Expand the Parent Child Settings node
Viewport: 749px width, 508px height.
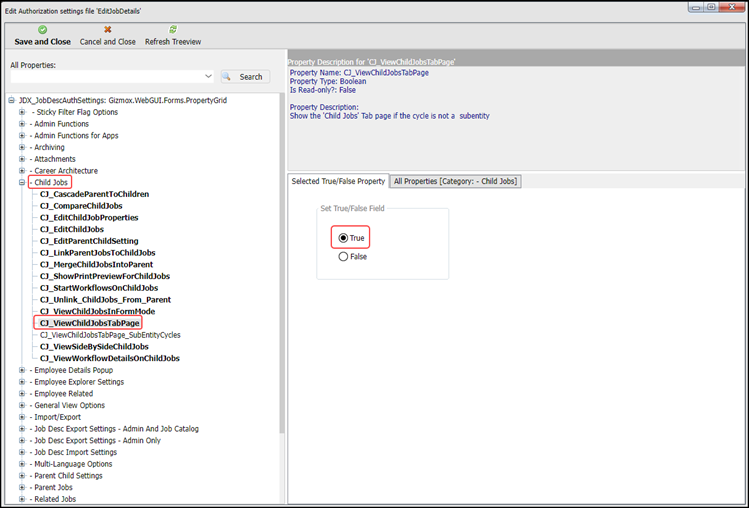click(x=22, y=476)
